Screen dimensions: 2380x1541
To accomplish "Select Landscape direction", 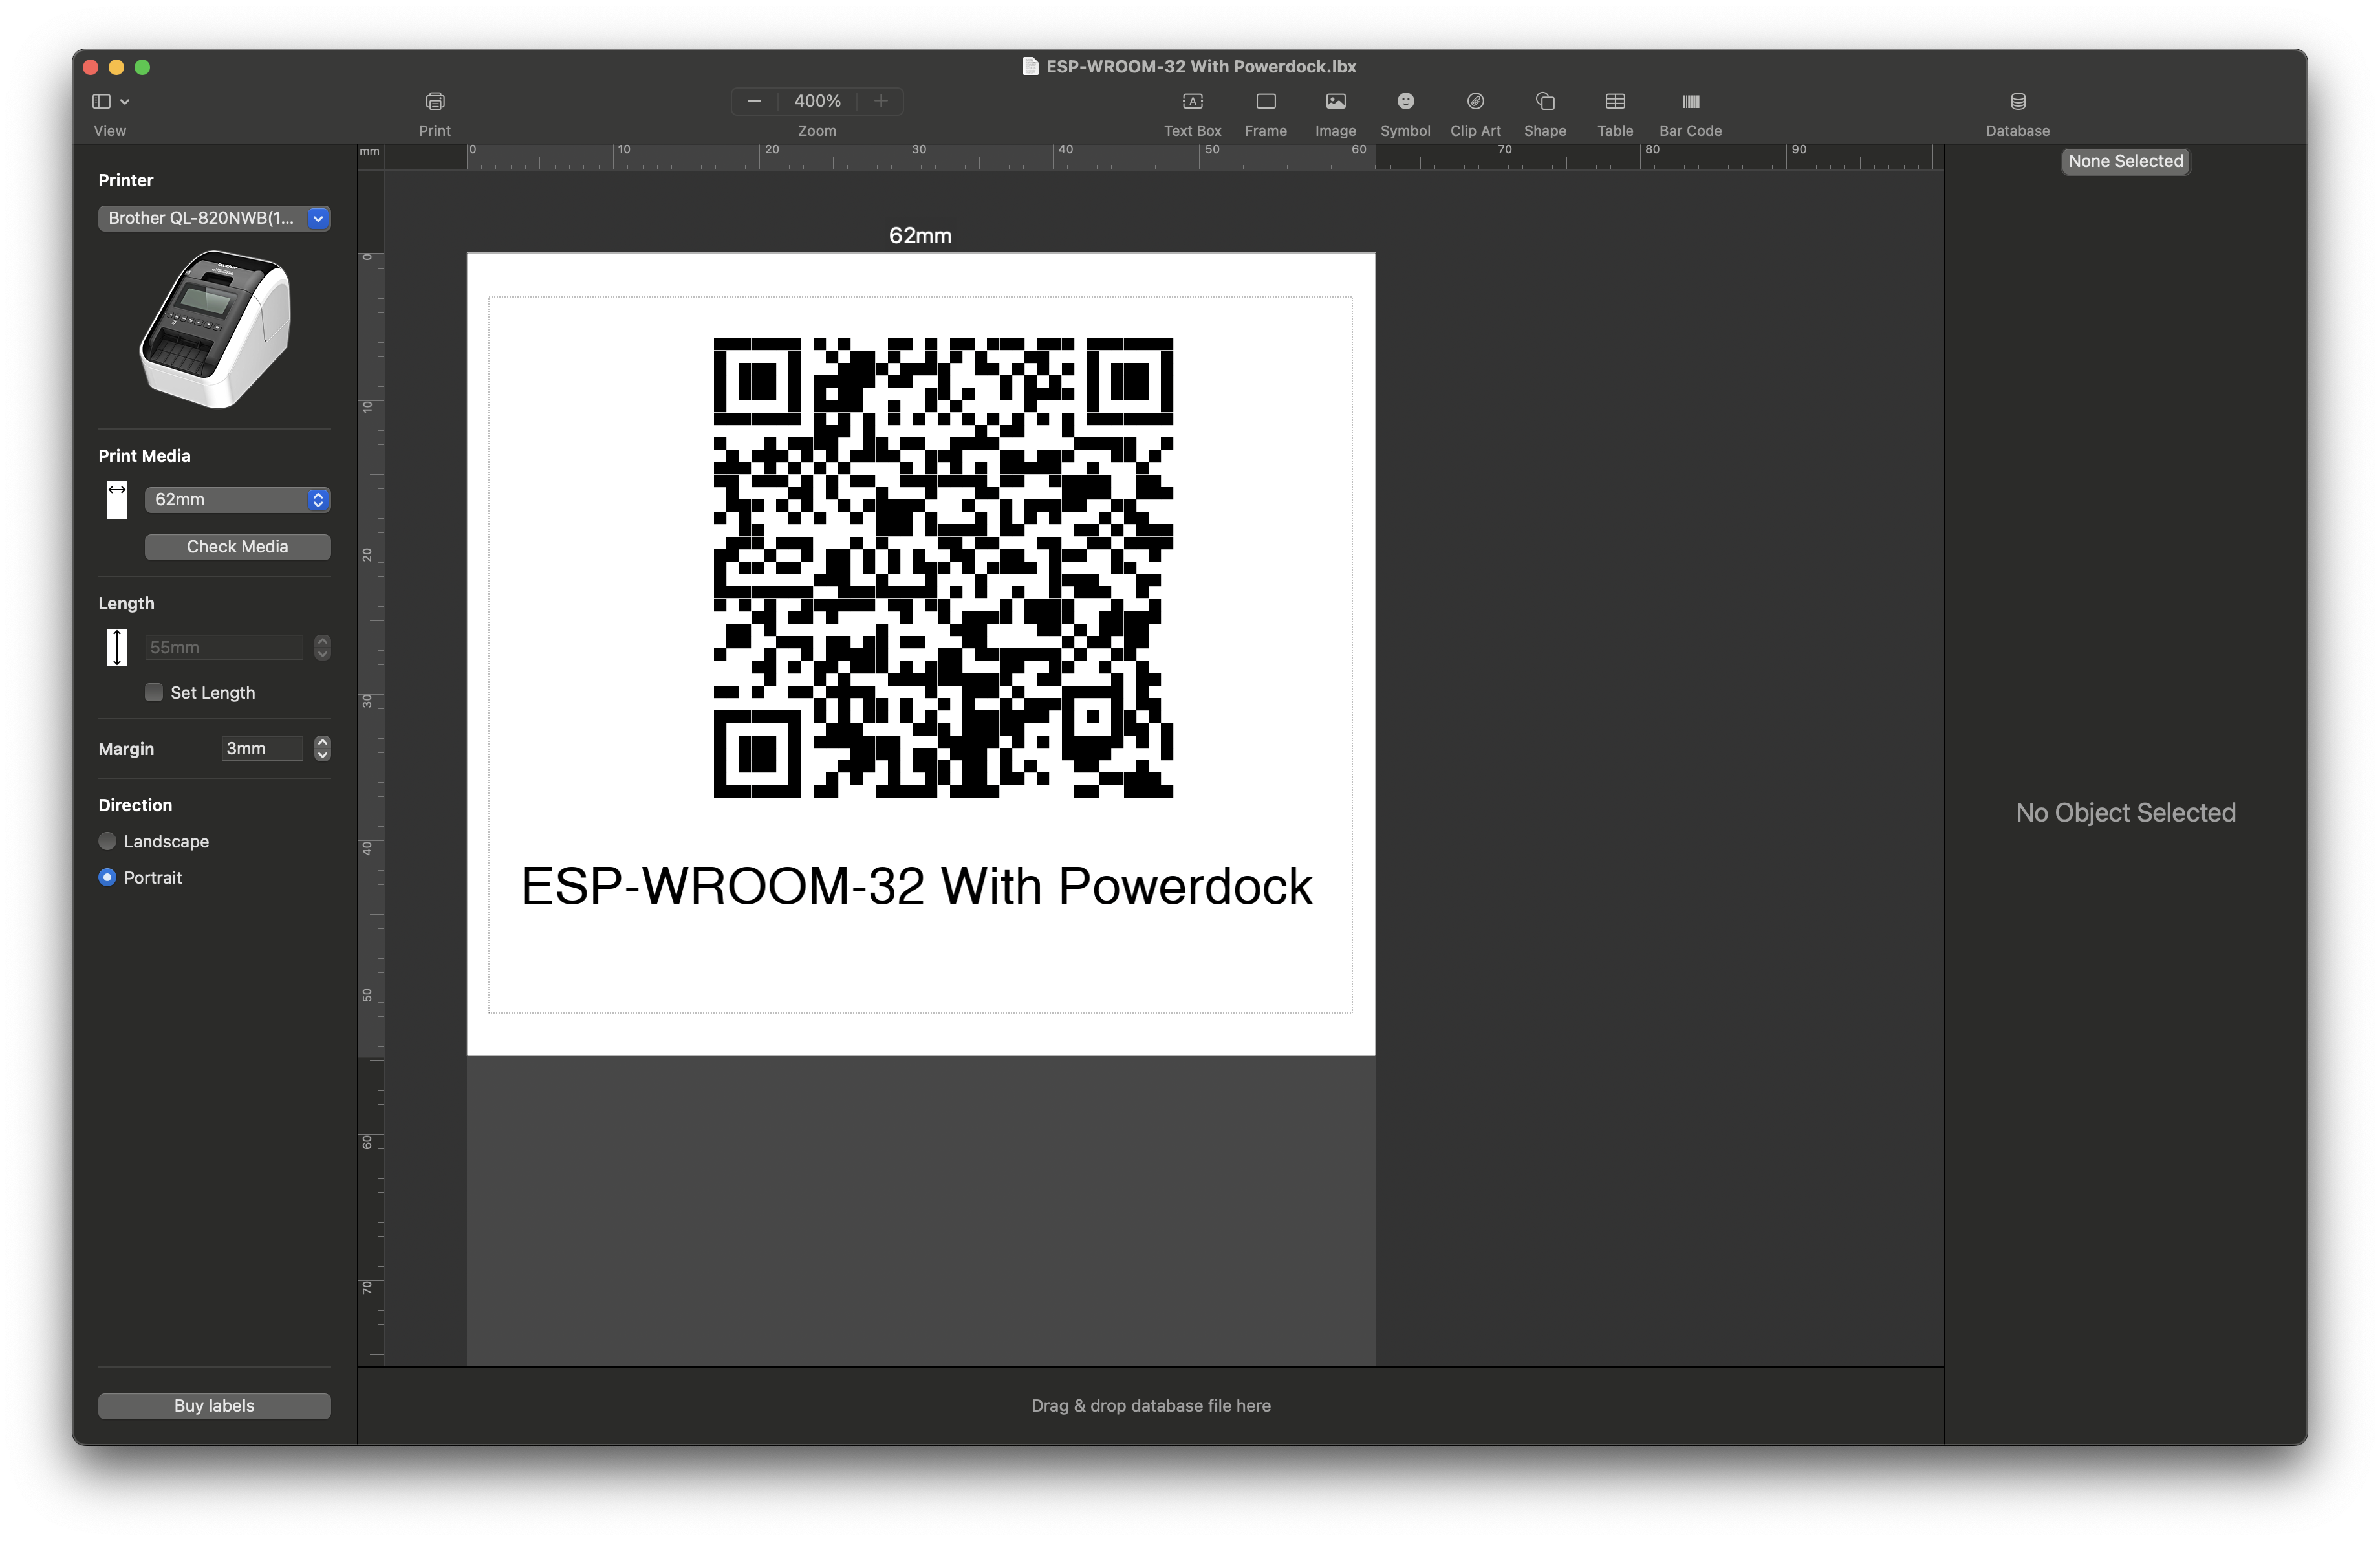I will (108, 841).
